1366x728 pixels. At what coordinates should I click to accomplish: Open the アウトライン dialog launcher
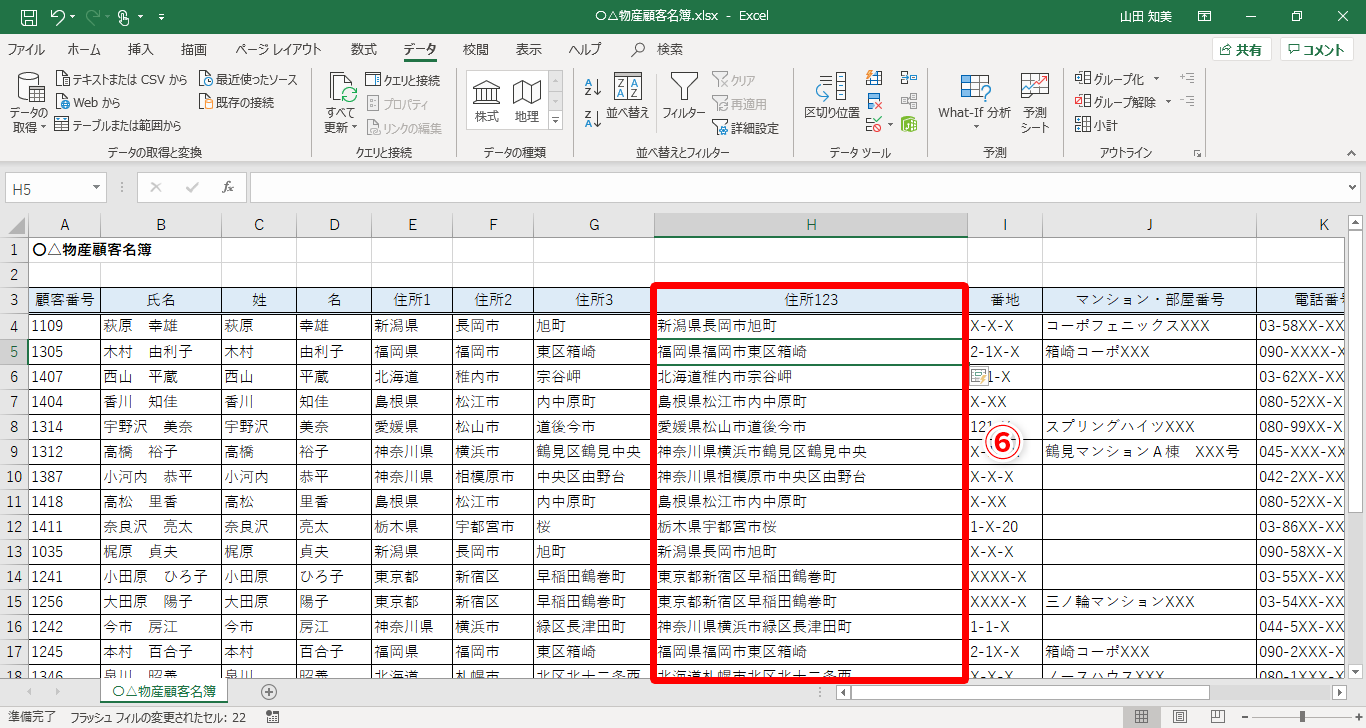coord(1197,154)
